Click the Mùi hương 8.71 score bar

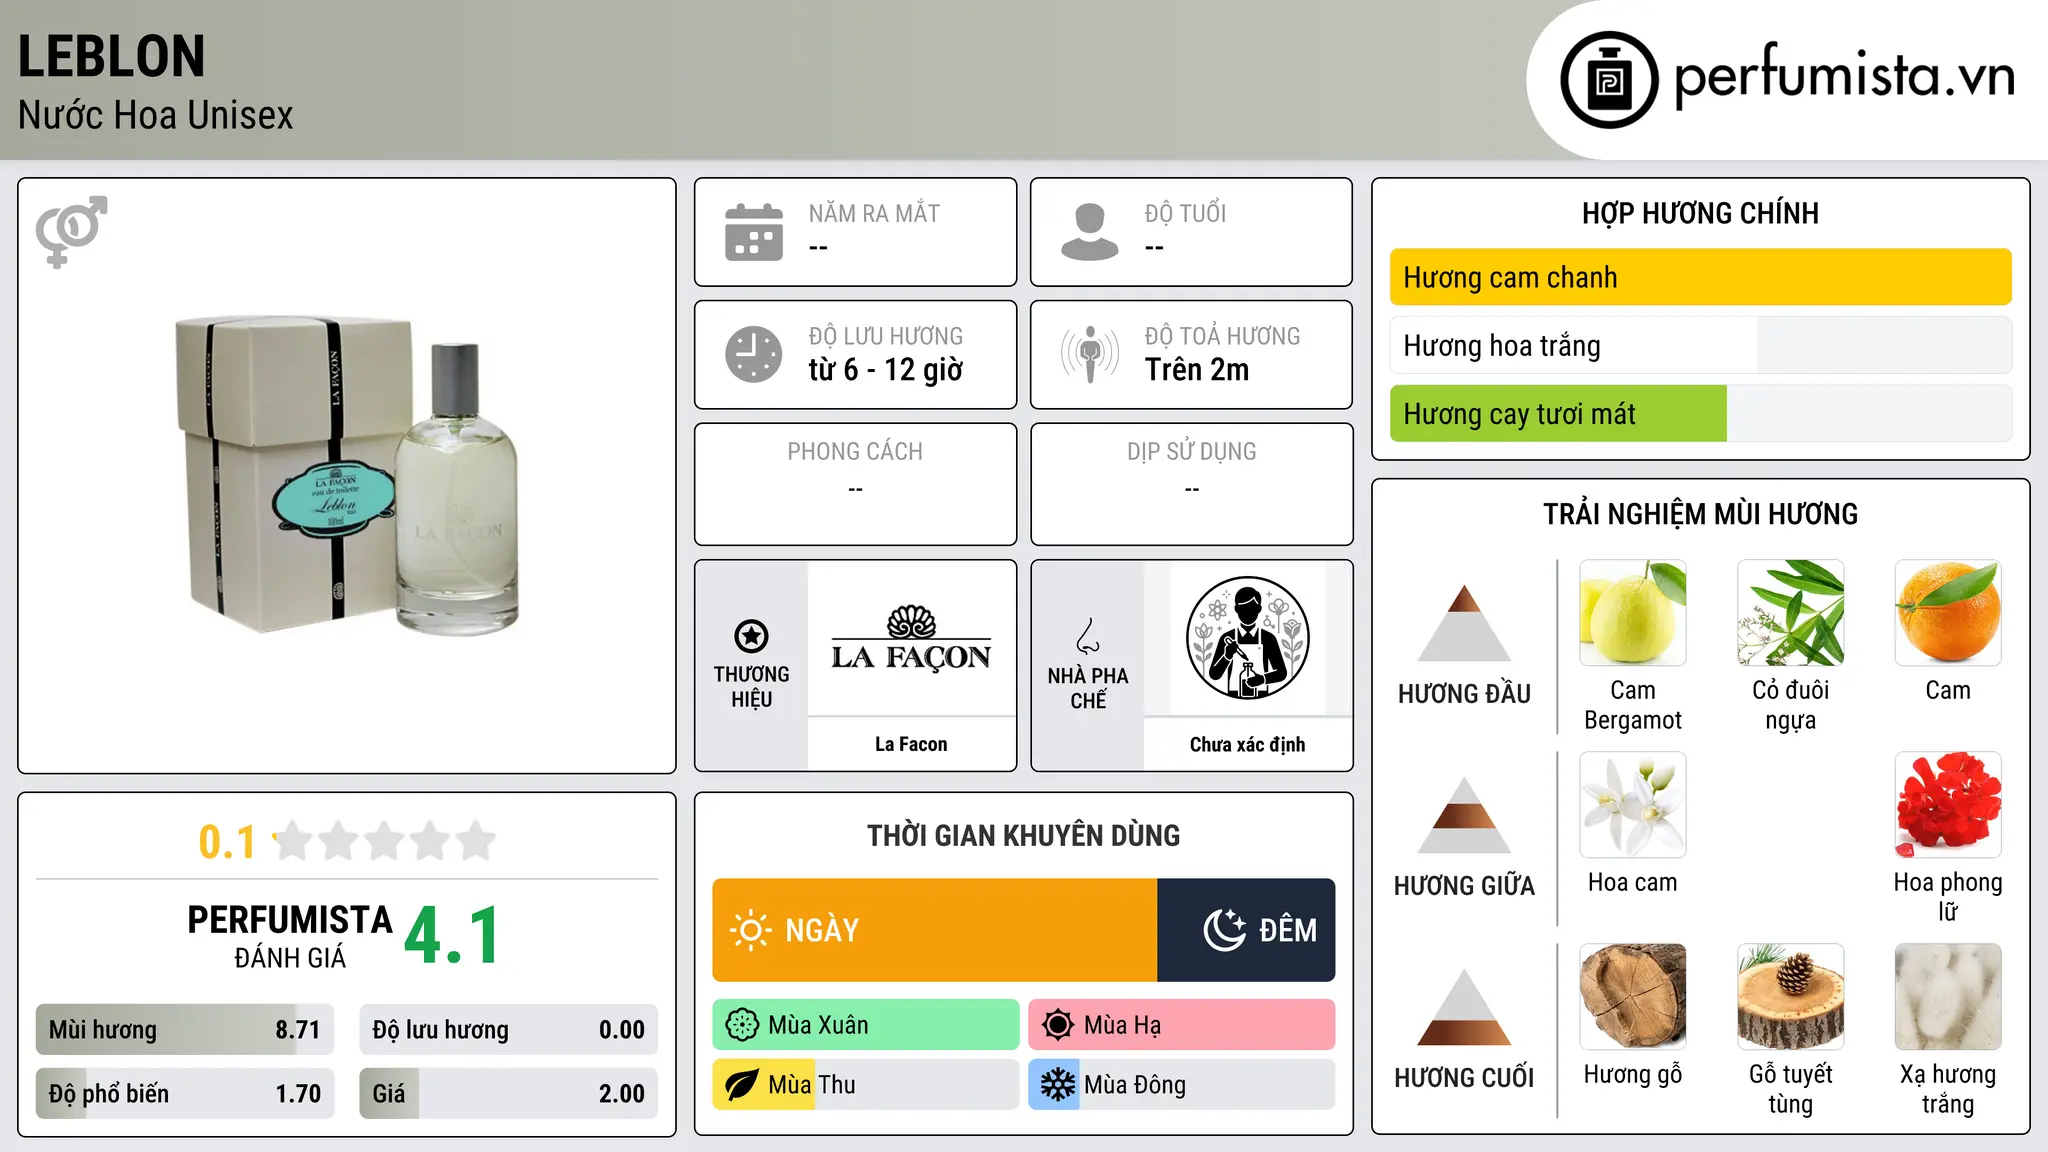coord(185,1030)
